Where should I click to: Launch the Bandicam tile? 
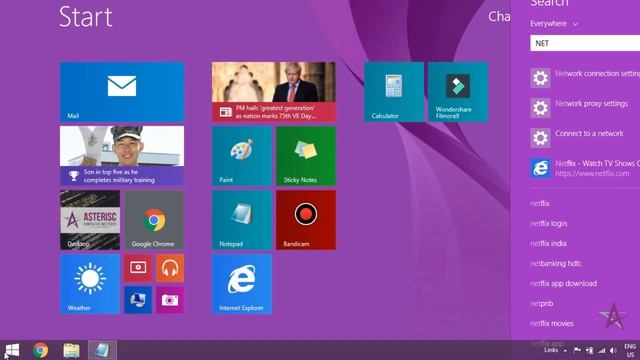(306, 220)
